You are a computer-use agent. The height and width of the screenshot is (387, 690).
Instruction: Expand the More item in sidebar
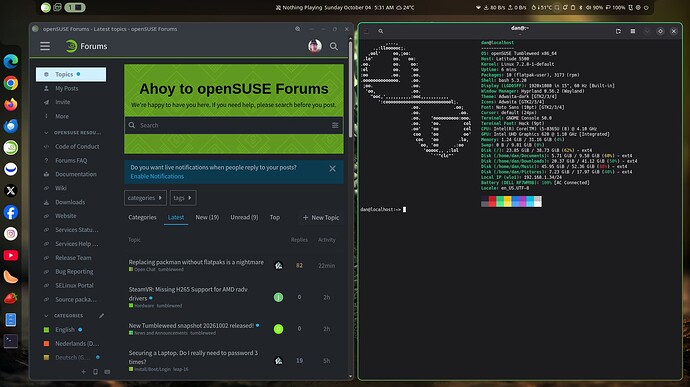point(62,117)
